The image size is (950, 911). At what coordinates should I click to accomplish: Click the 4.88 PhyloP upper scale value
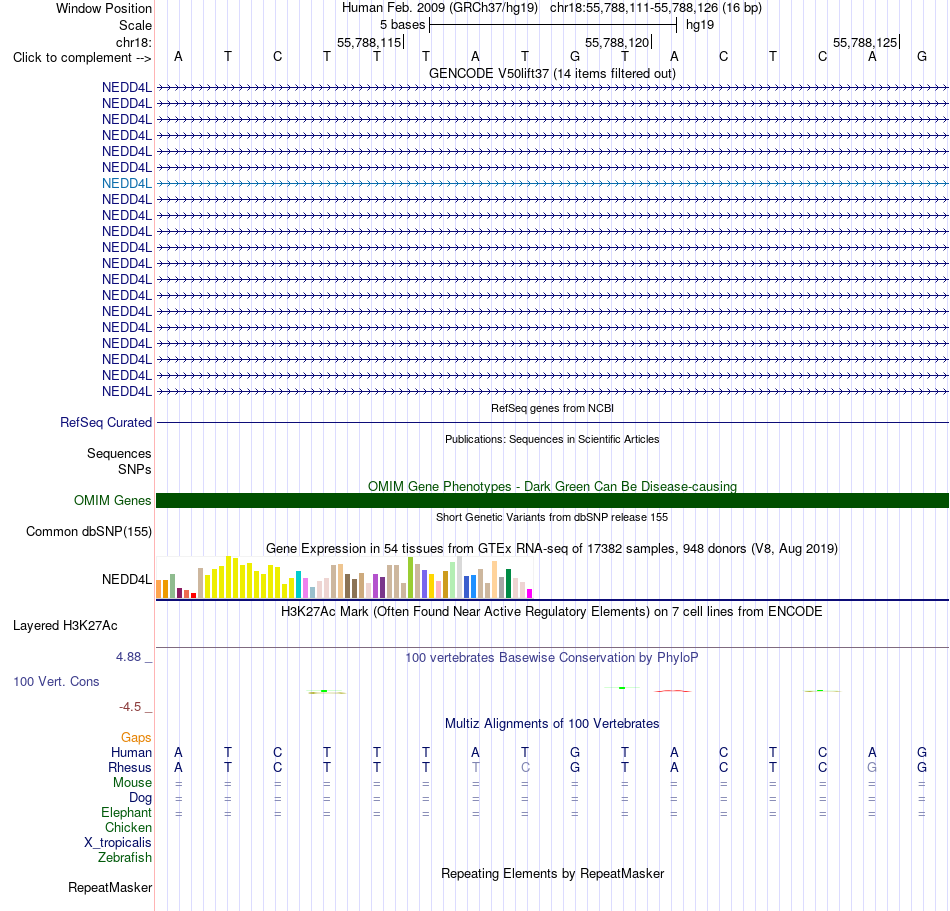[x=128, y=657]
